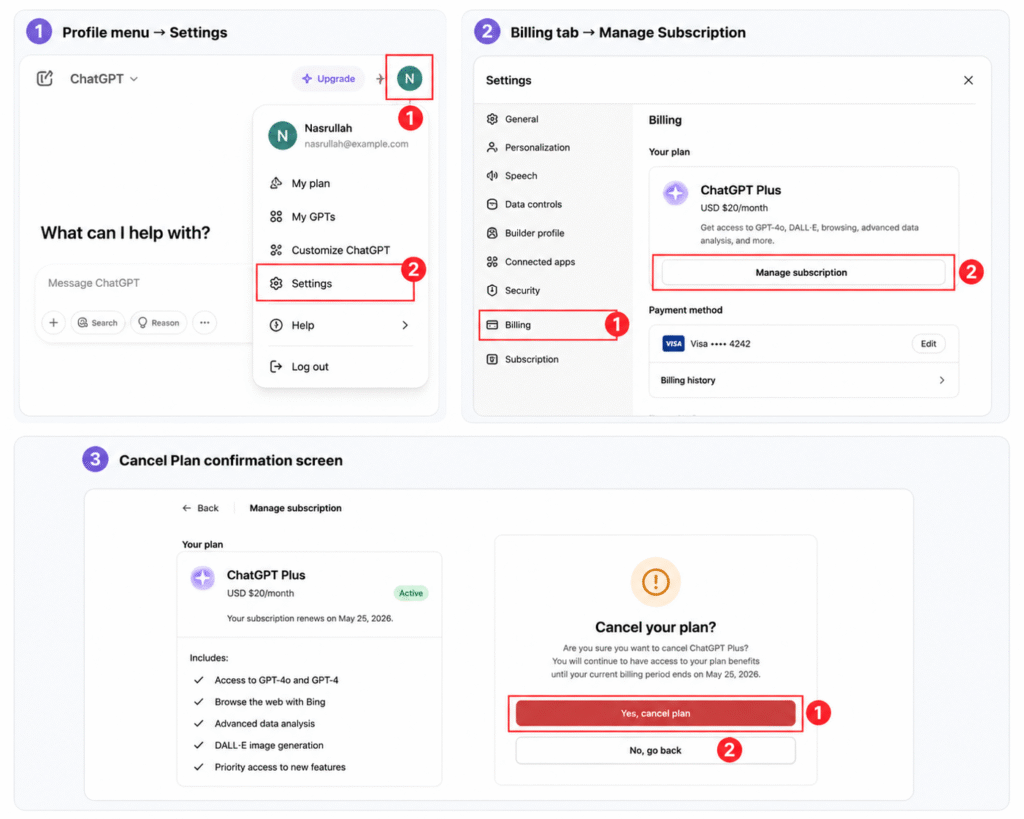1024x819 pixels.
Task: Click the Upgrade button
Action: 328,78
